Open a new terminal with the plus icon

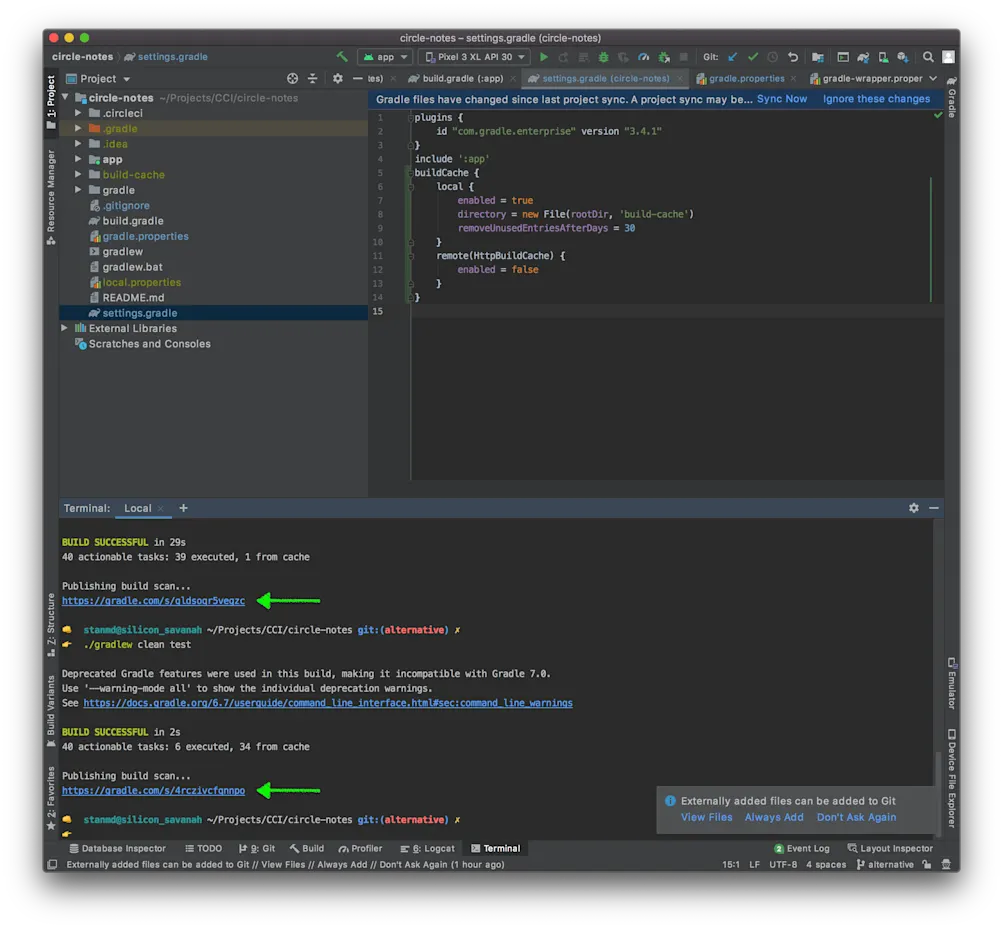coord(183,508)
